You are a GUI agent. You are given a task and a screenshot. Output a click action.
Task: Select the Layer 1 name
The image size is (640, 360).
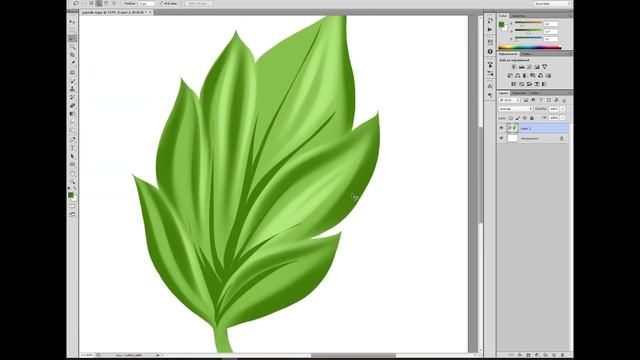pos(526,129)
